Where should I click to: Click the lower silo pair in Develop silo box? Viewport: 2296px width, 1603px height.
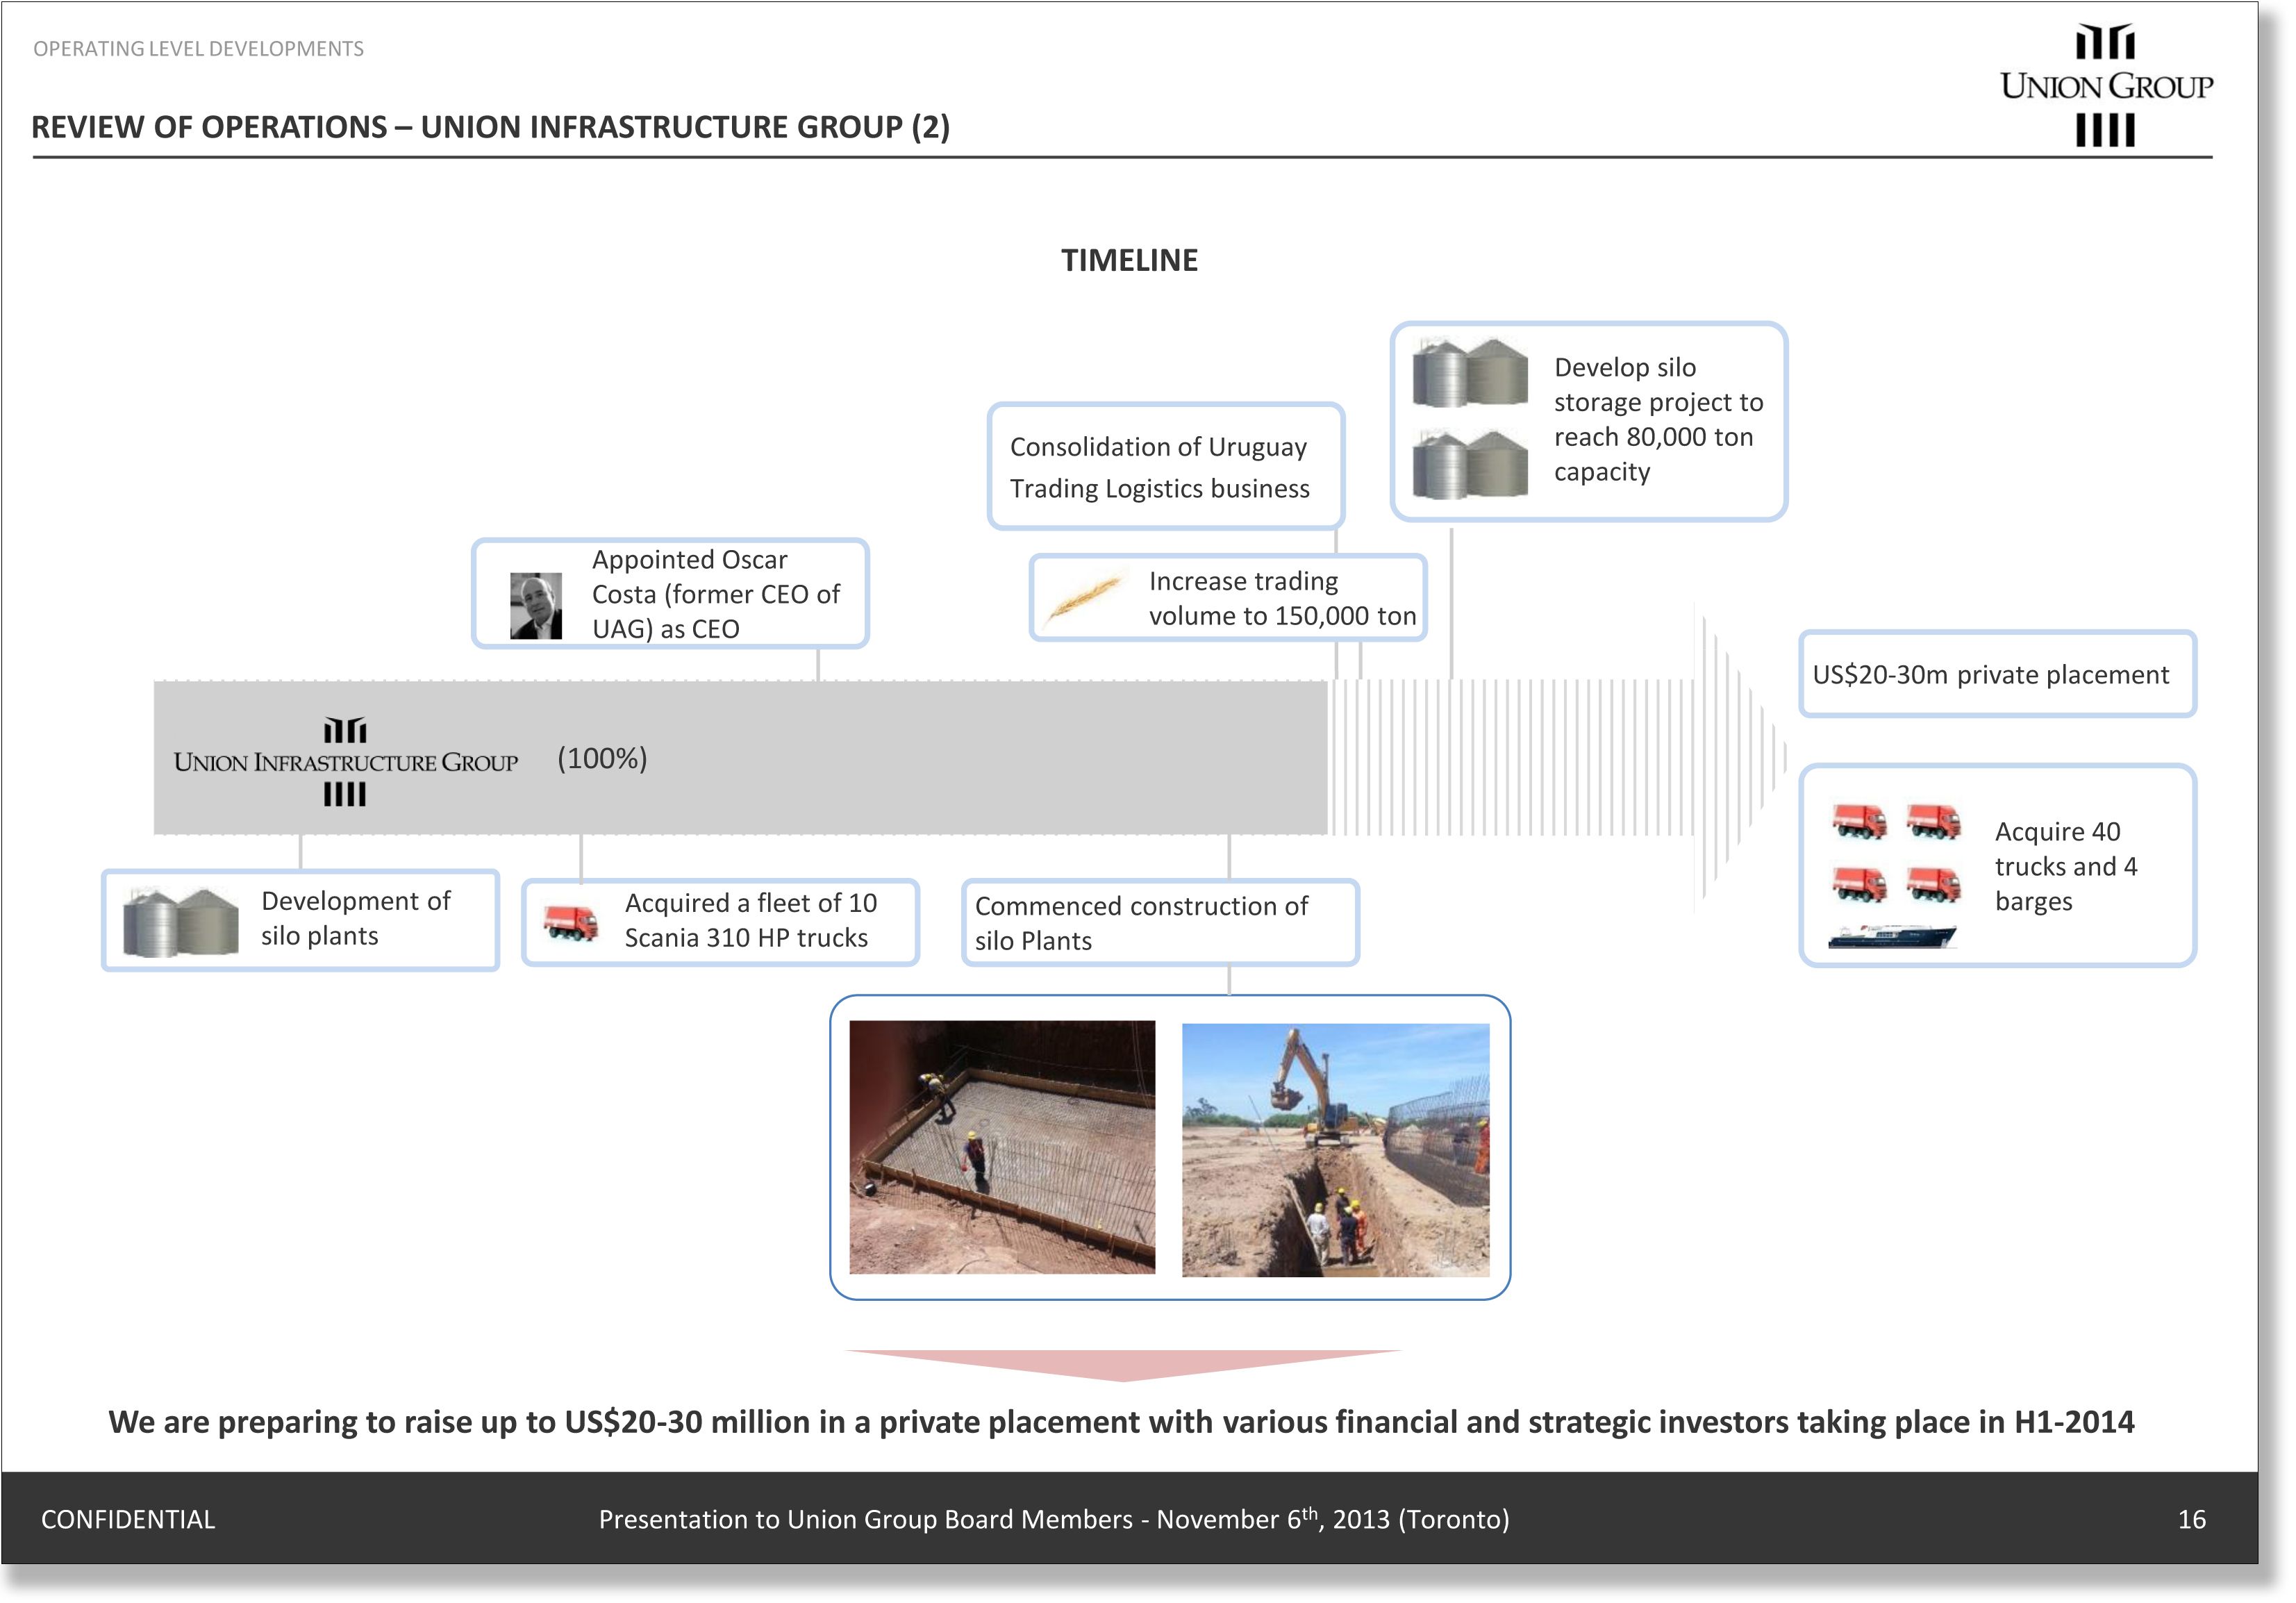point(1470,464)
